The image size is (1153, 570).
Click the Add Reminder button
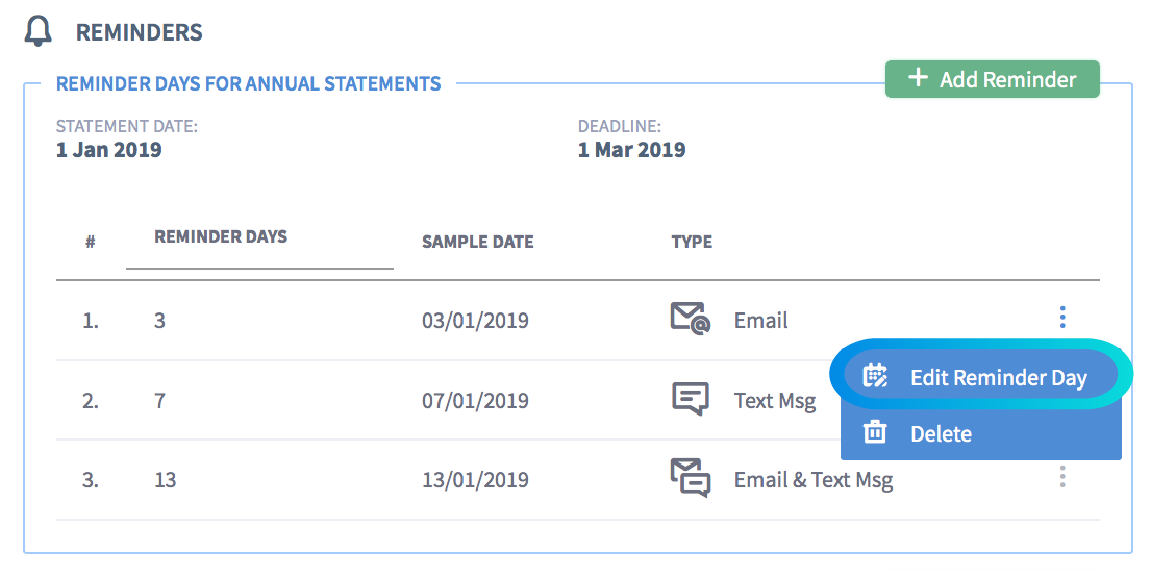coord(992,79)
